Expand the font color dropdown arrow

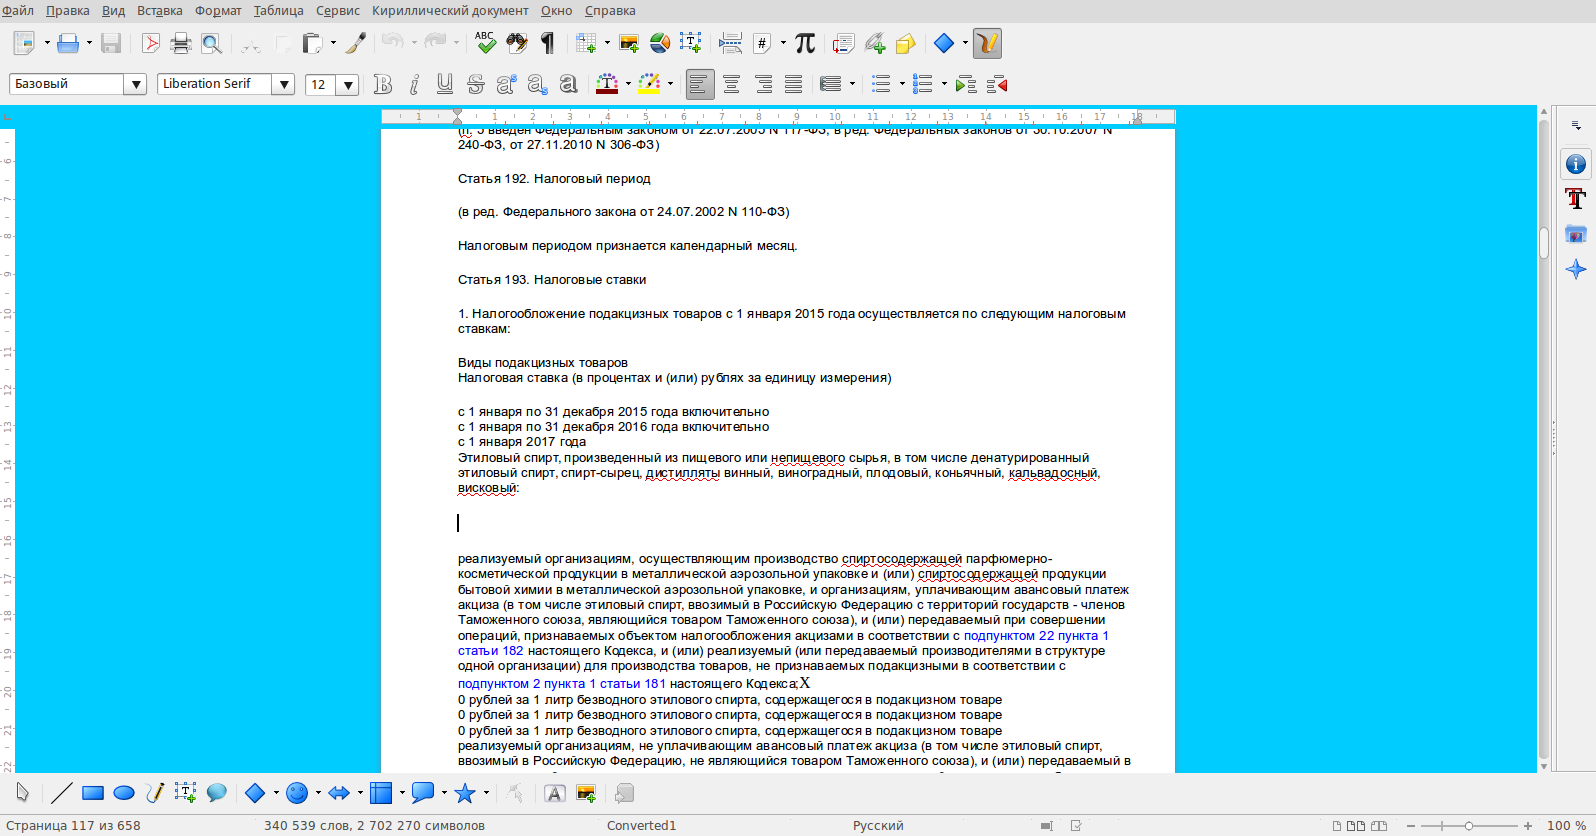pyautogui.click(x=628, y=84)
